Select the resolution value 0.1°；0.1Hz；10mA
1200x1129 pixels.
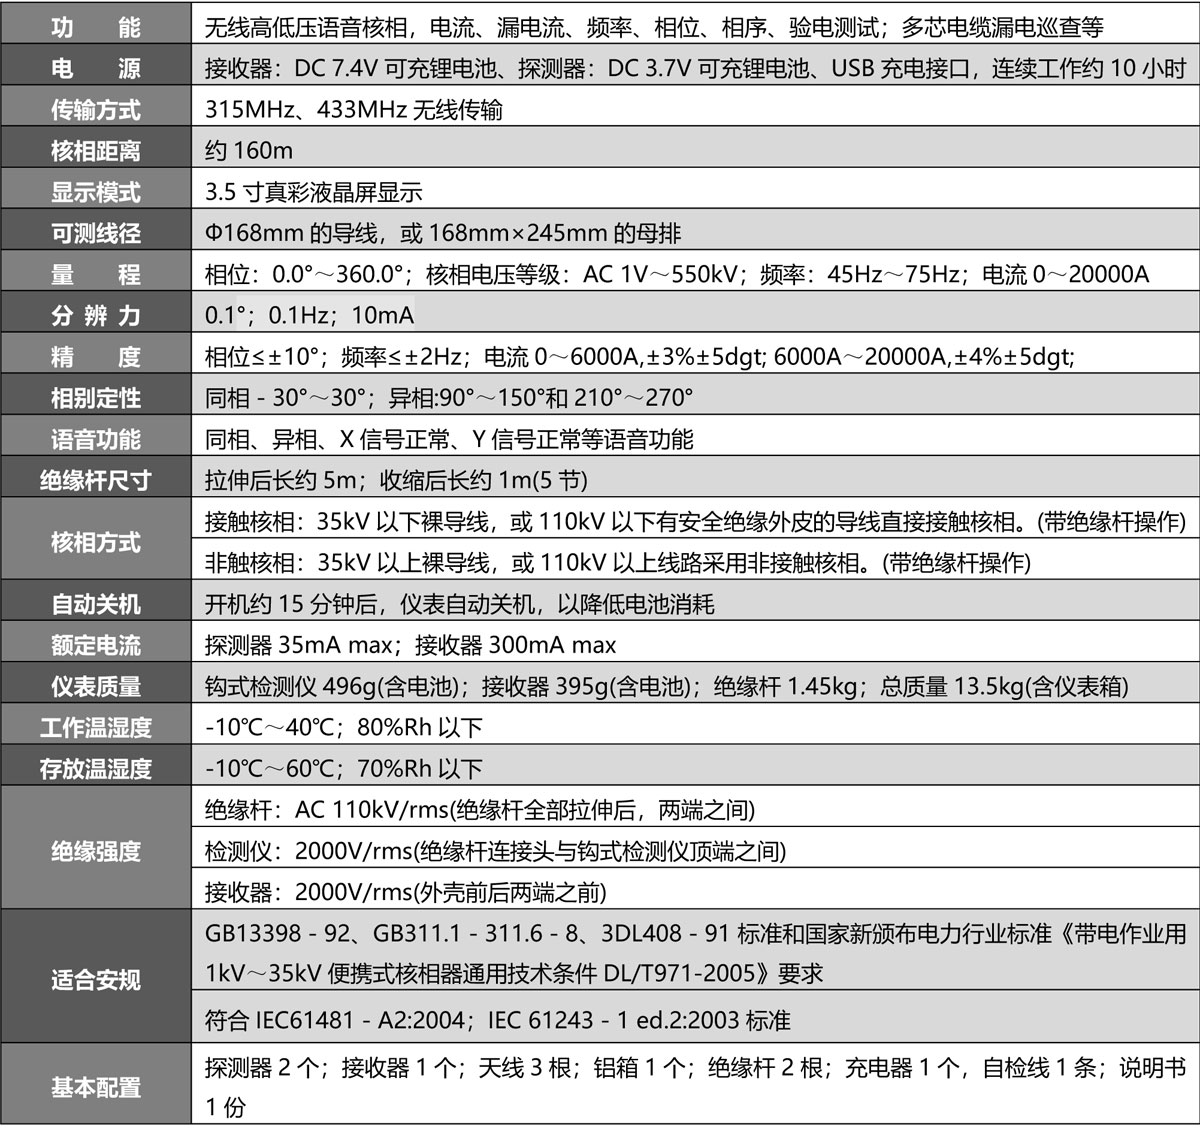coord(309,315)
